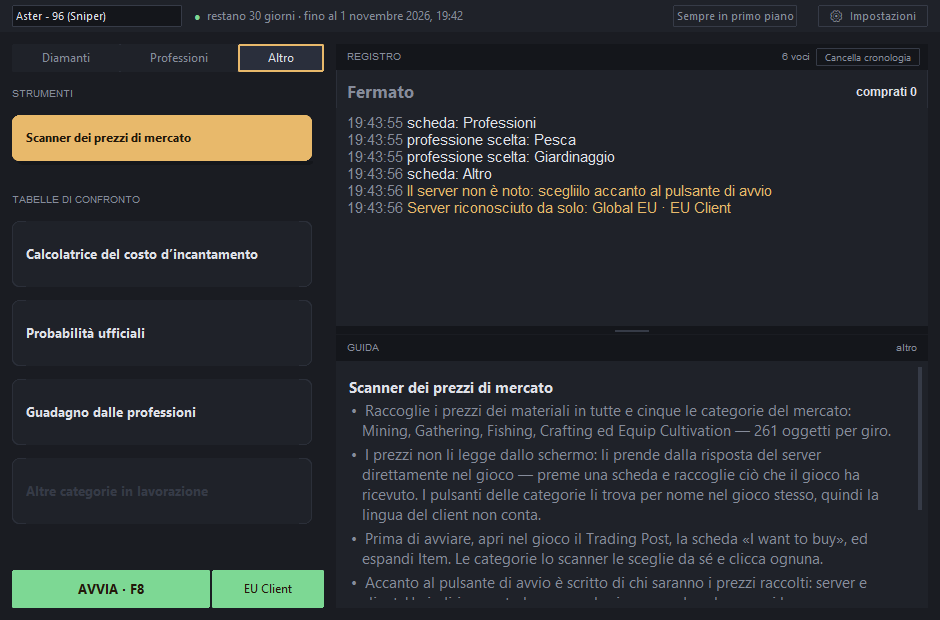Screen dimensions: 940x620
Task: Click the GUIDA panel header
Action: pos(363,348)
